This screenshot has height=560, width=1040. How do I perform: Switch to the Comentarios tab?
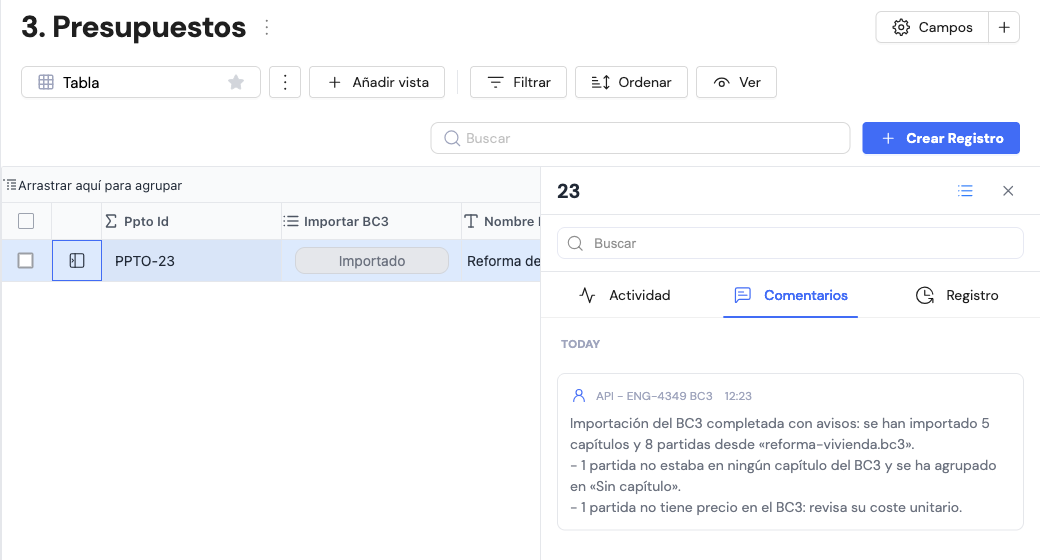point(791,295)
